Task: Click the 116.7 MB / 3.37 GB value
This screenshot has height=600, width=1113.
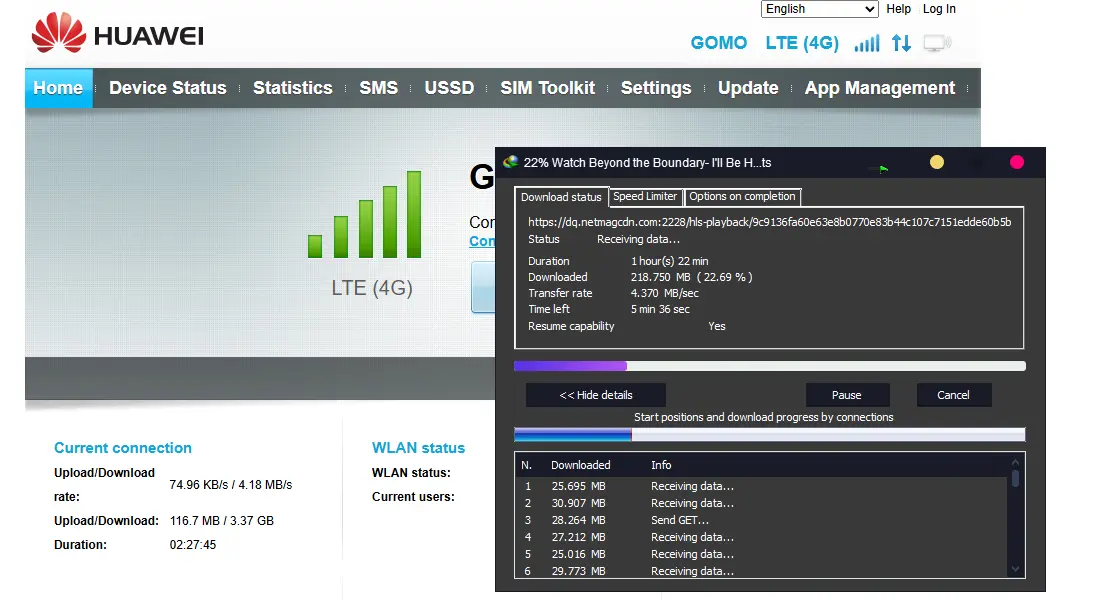Action: [221, 520]
